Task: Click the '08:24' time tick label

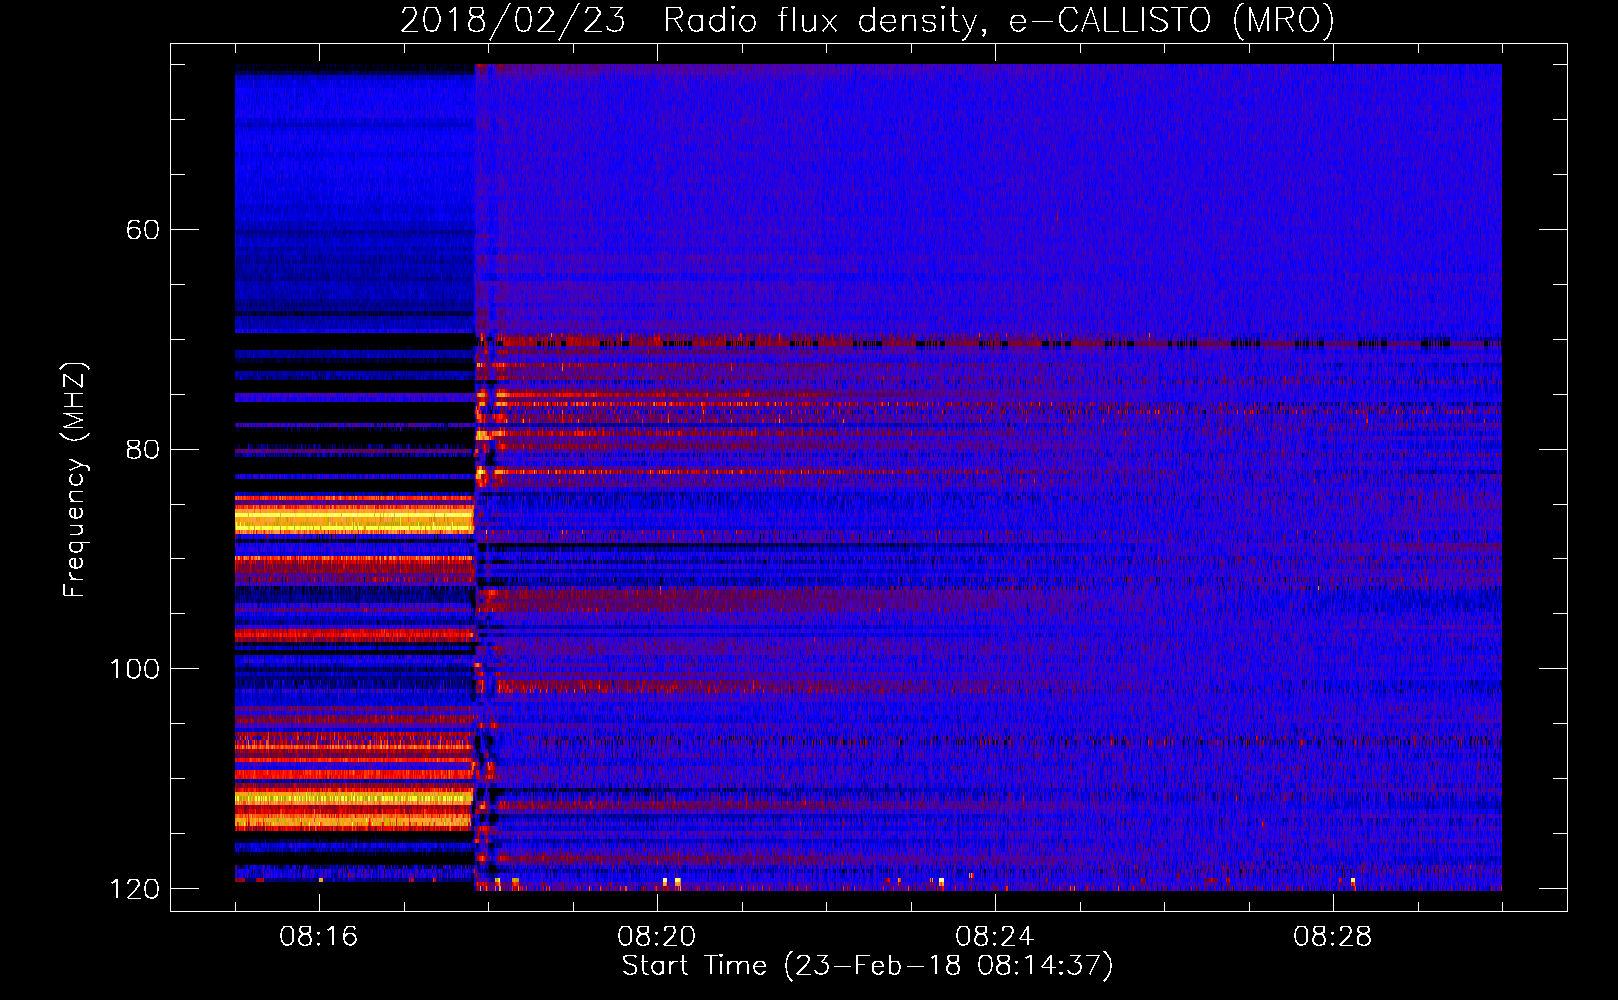Action: 995,937
